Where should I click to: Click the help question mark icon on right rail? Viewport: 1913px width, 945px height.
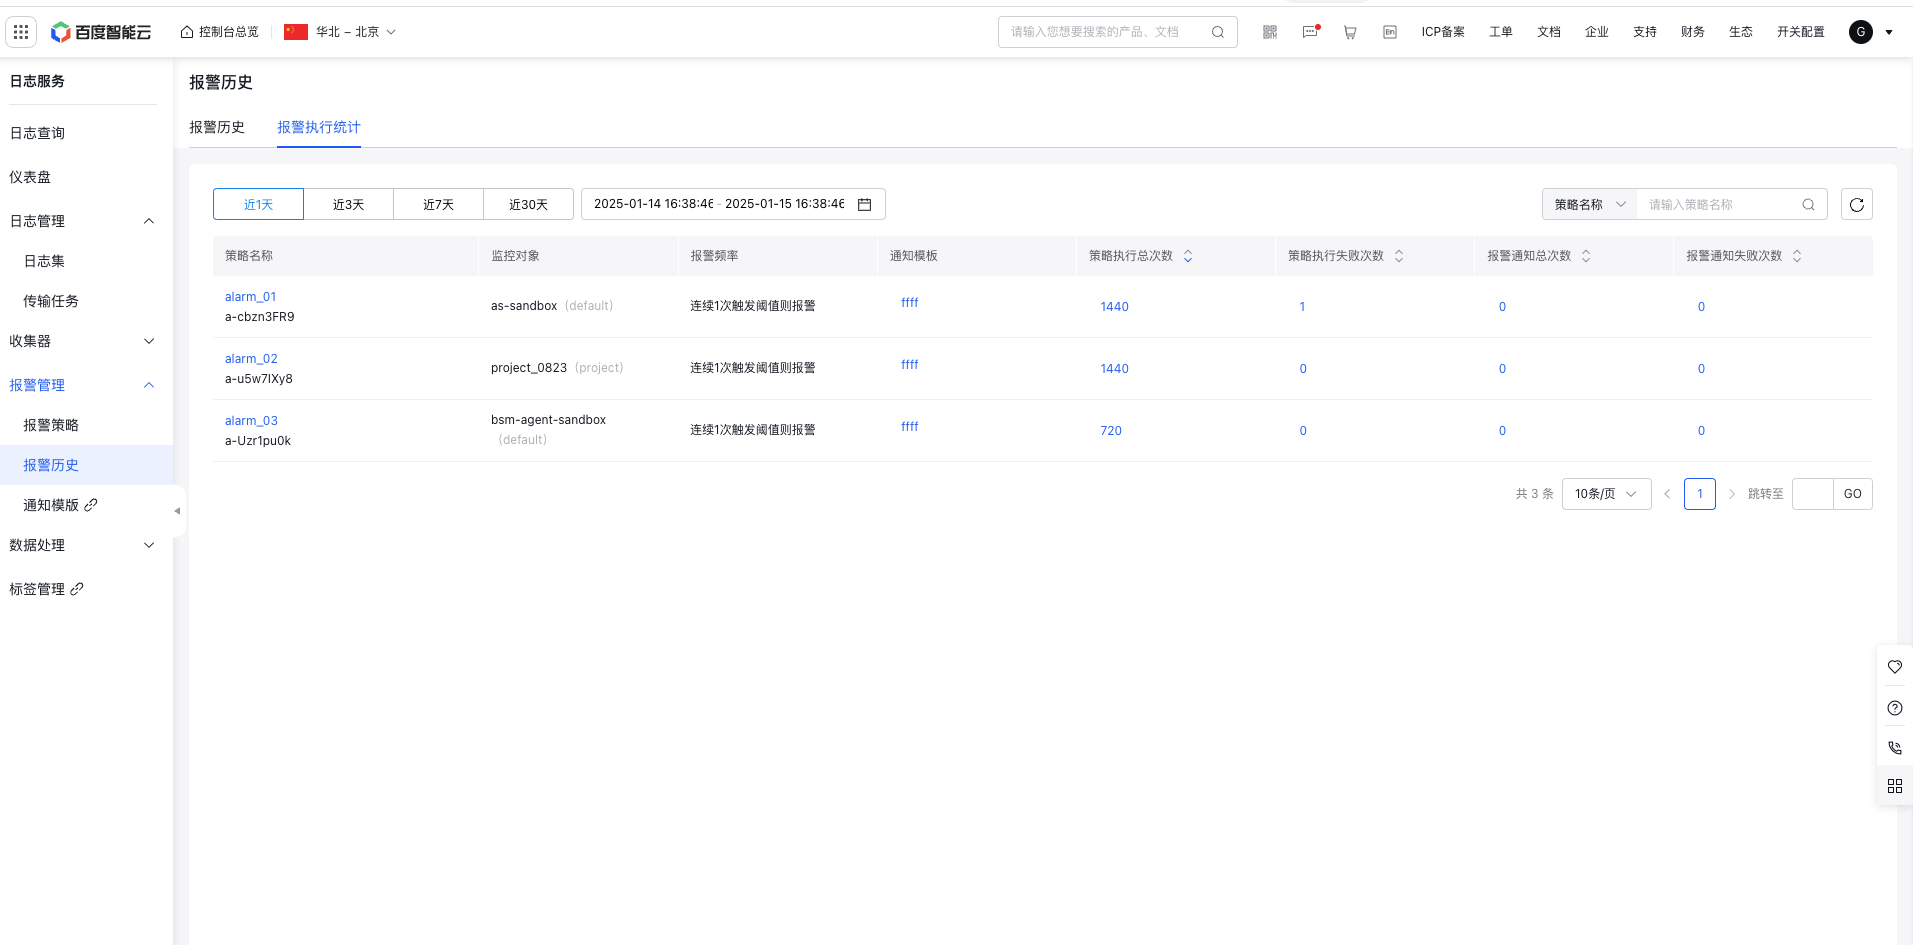[x=1895, y=708]
